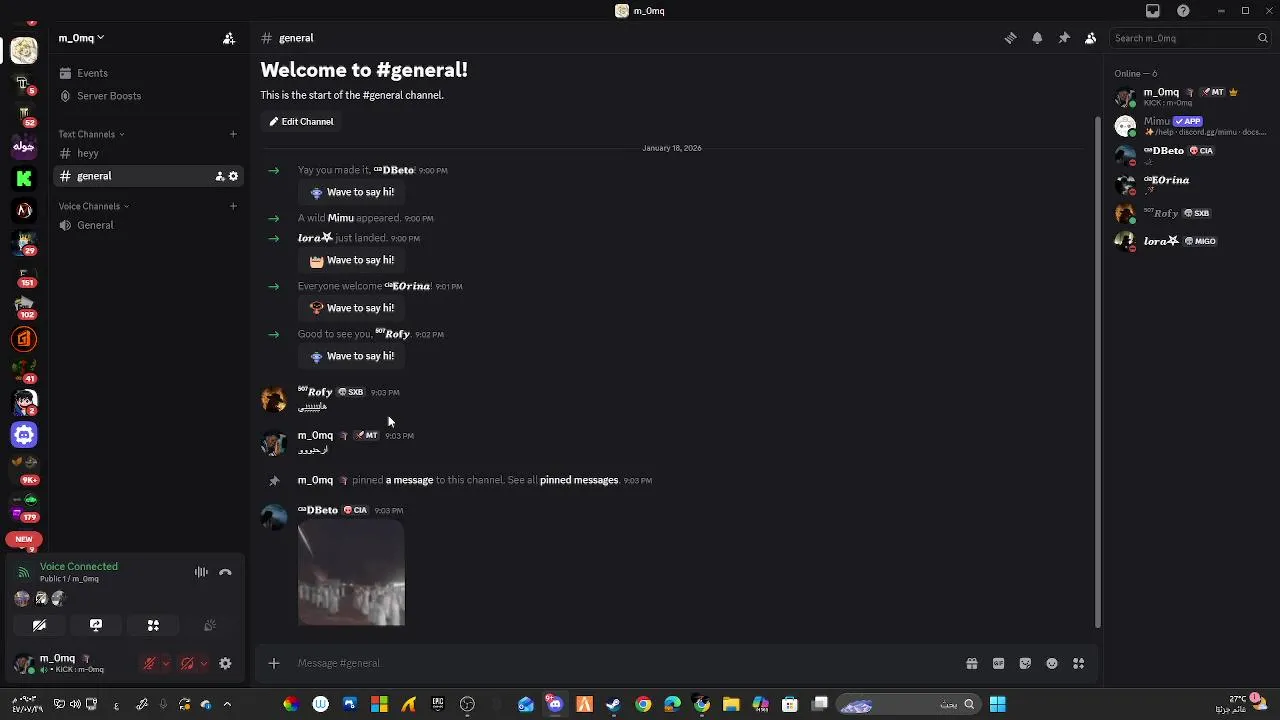Image resolution: width=1280 pixels, height=720 pixels.
Task: Open the server with 52 notification badge
Action: pyautogui.click(x=24, y=114)
